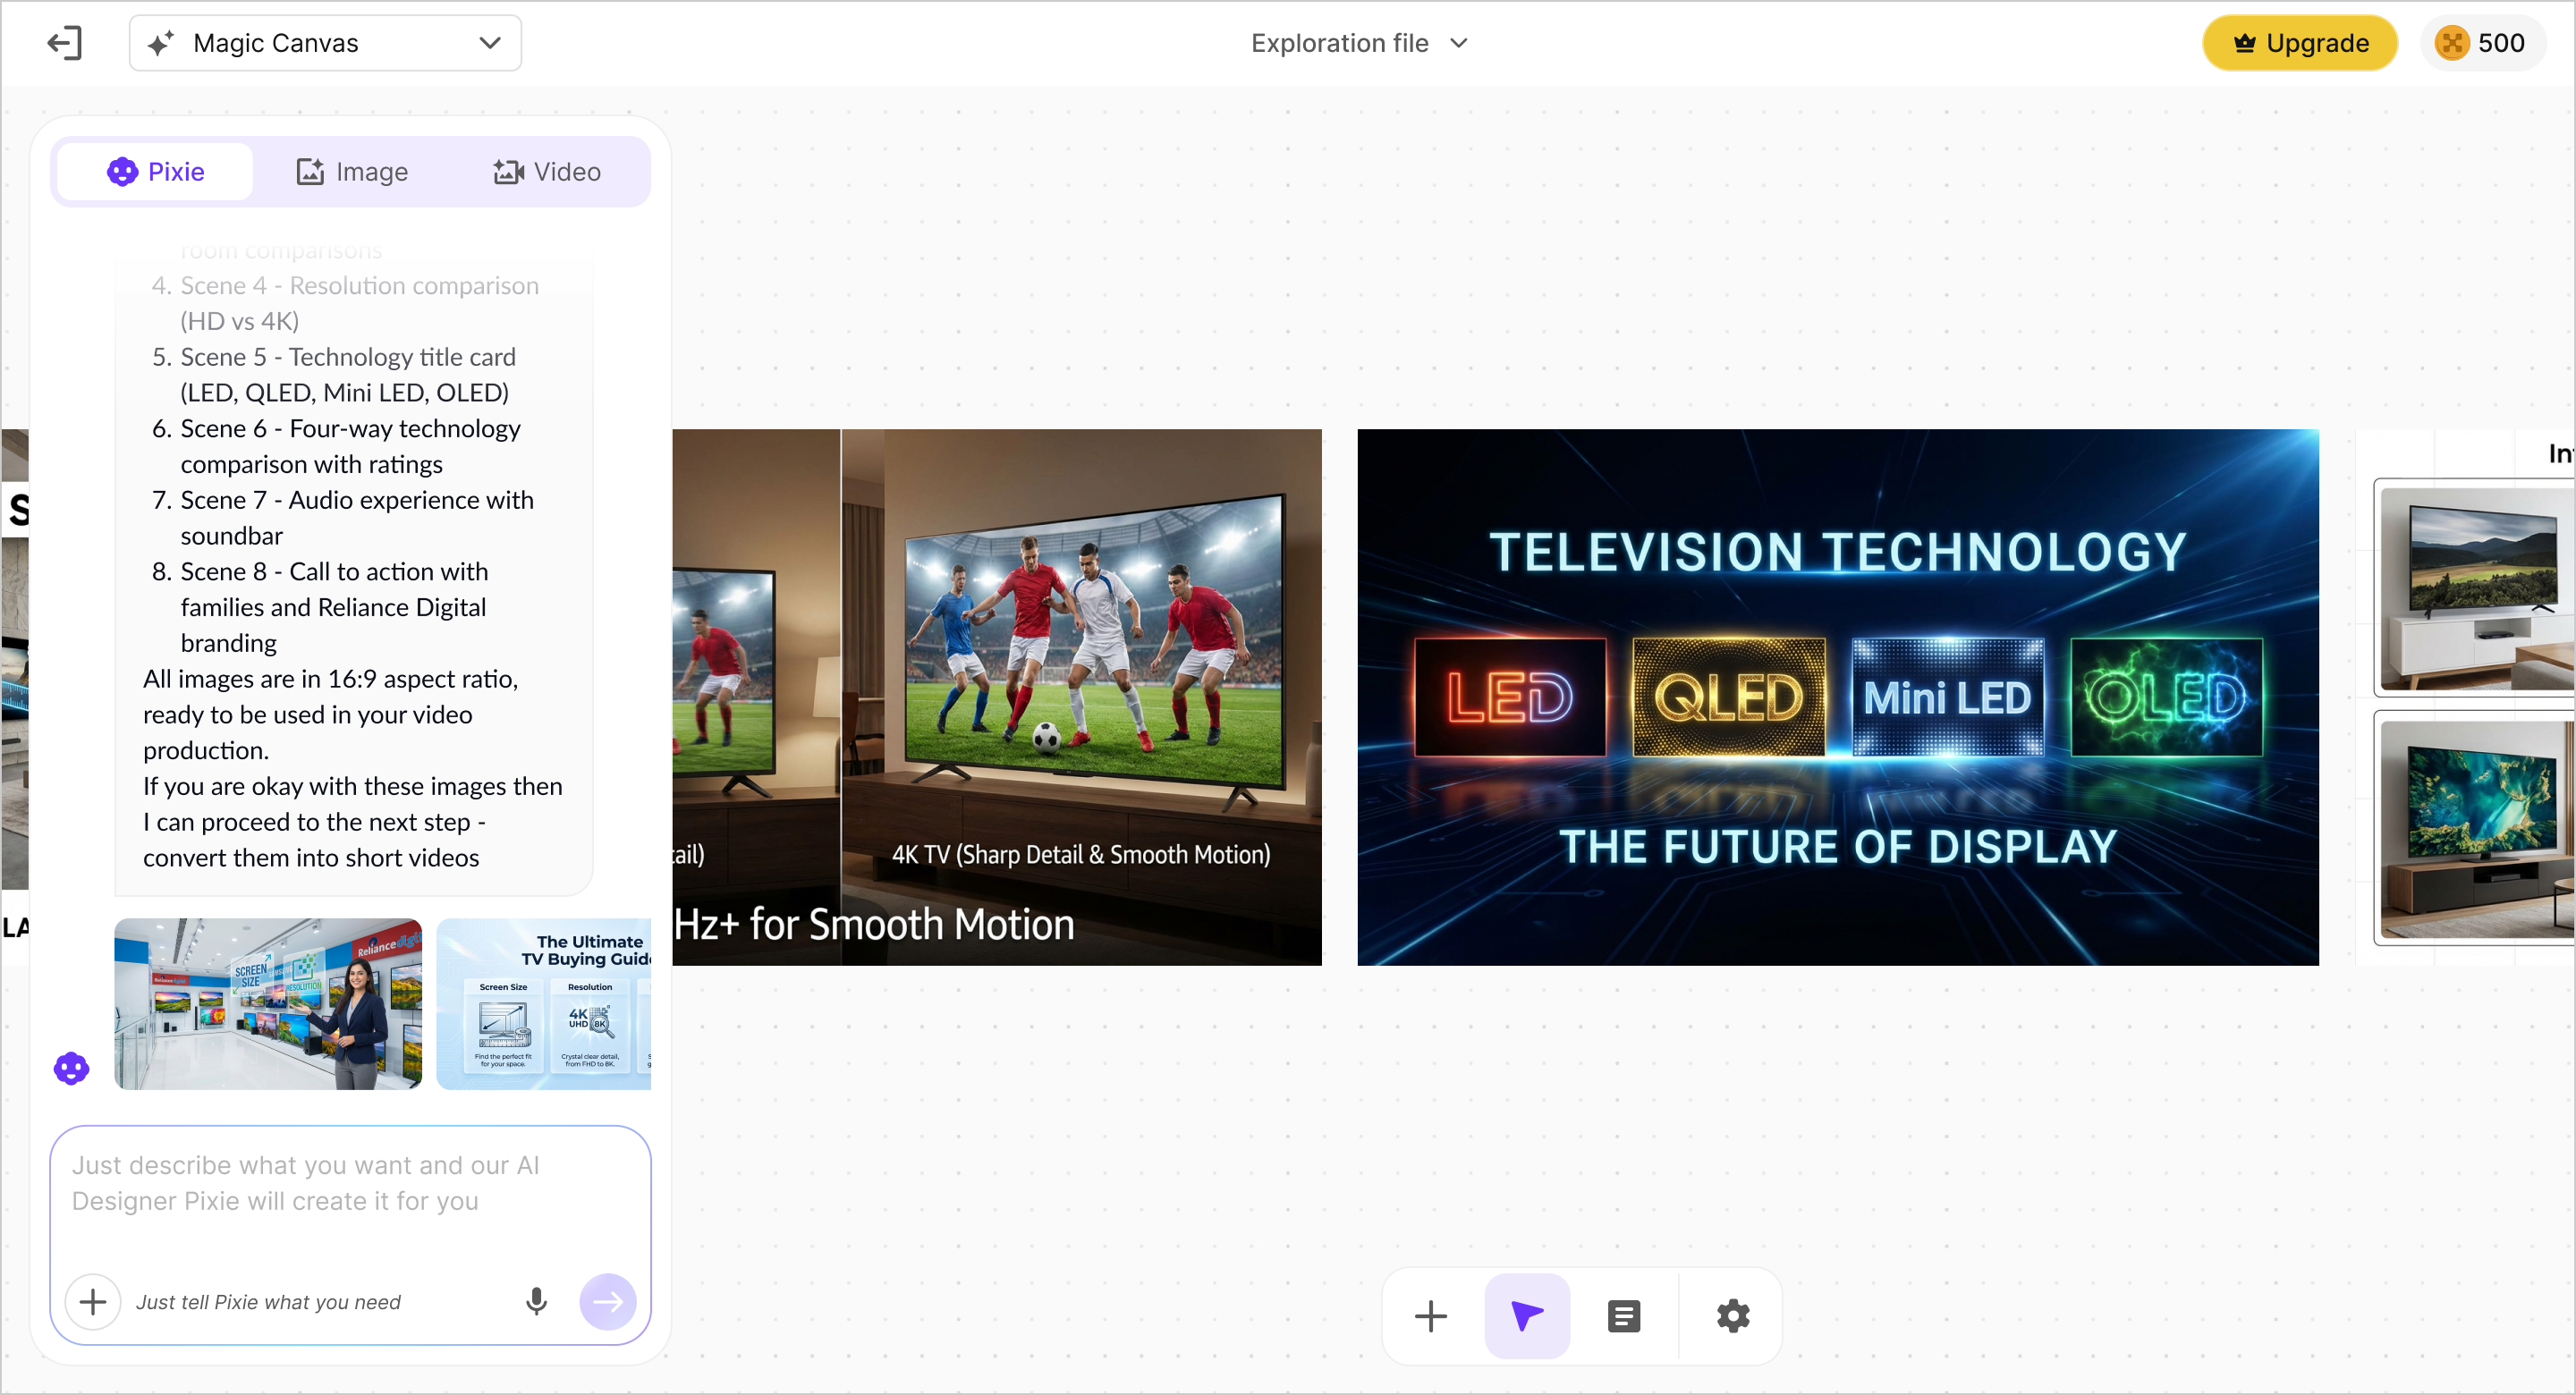This screenshot has width=2576, height=1395.
Task: Select the 4K TV soccer comparison image
Action: [x=997, y=697]
